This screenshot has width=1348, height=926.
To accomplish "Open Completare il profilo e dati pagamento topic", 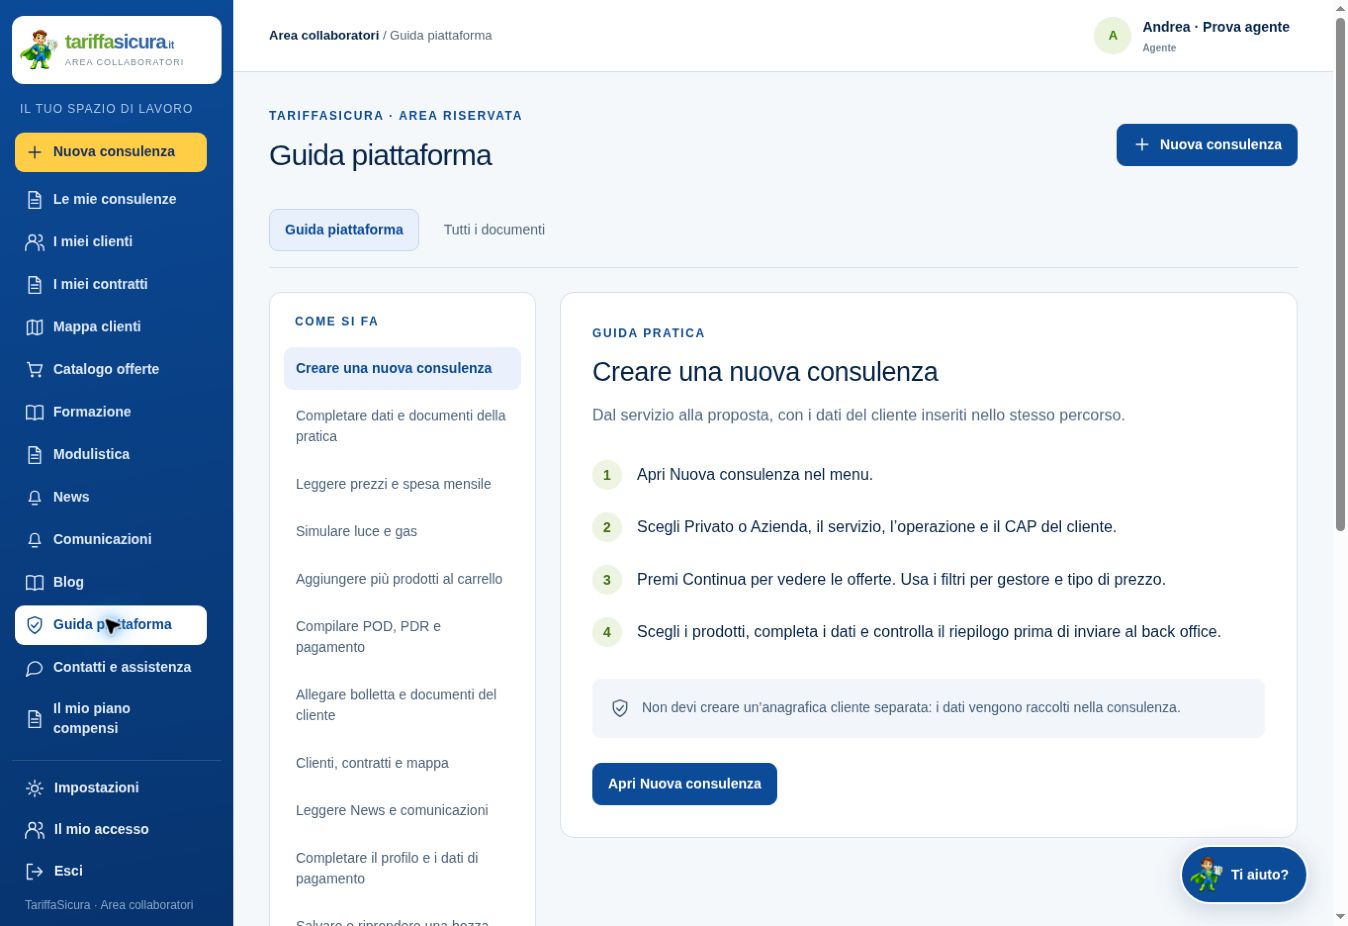I will (x=402, y=868).
